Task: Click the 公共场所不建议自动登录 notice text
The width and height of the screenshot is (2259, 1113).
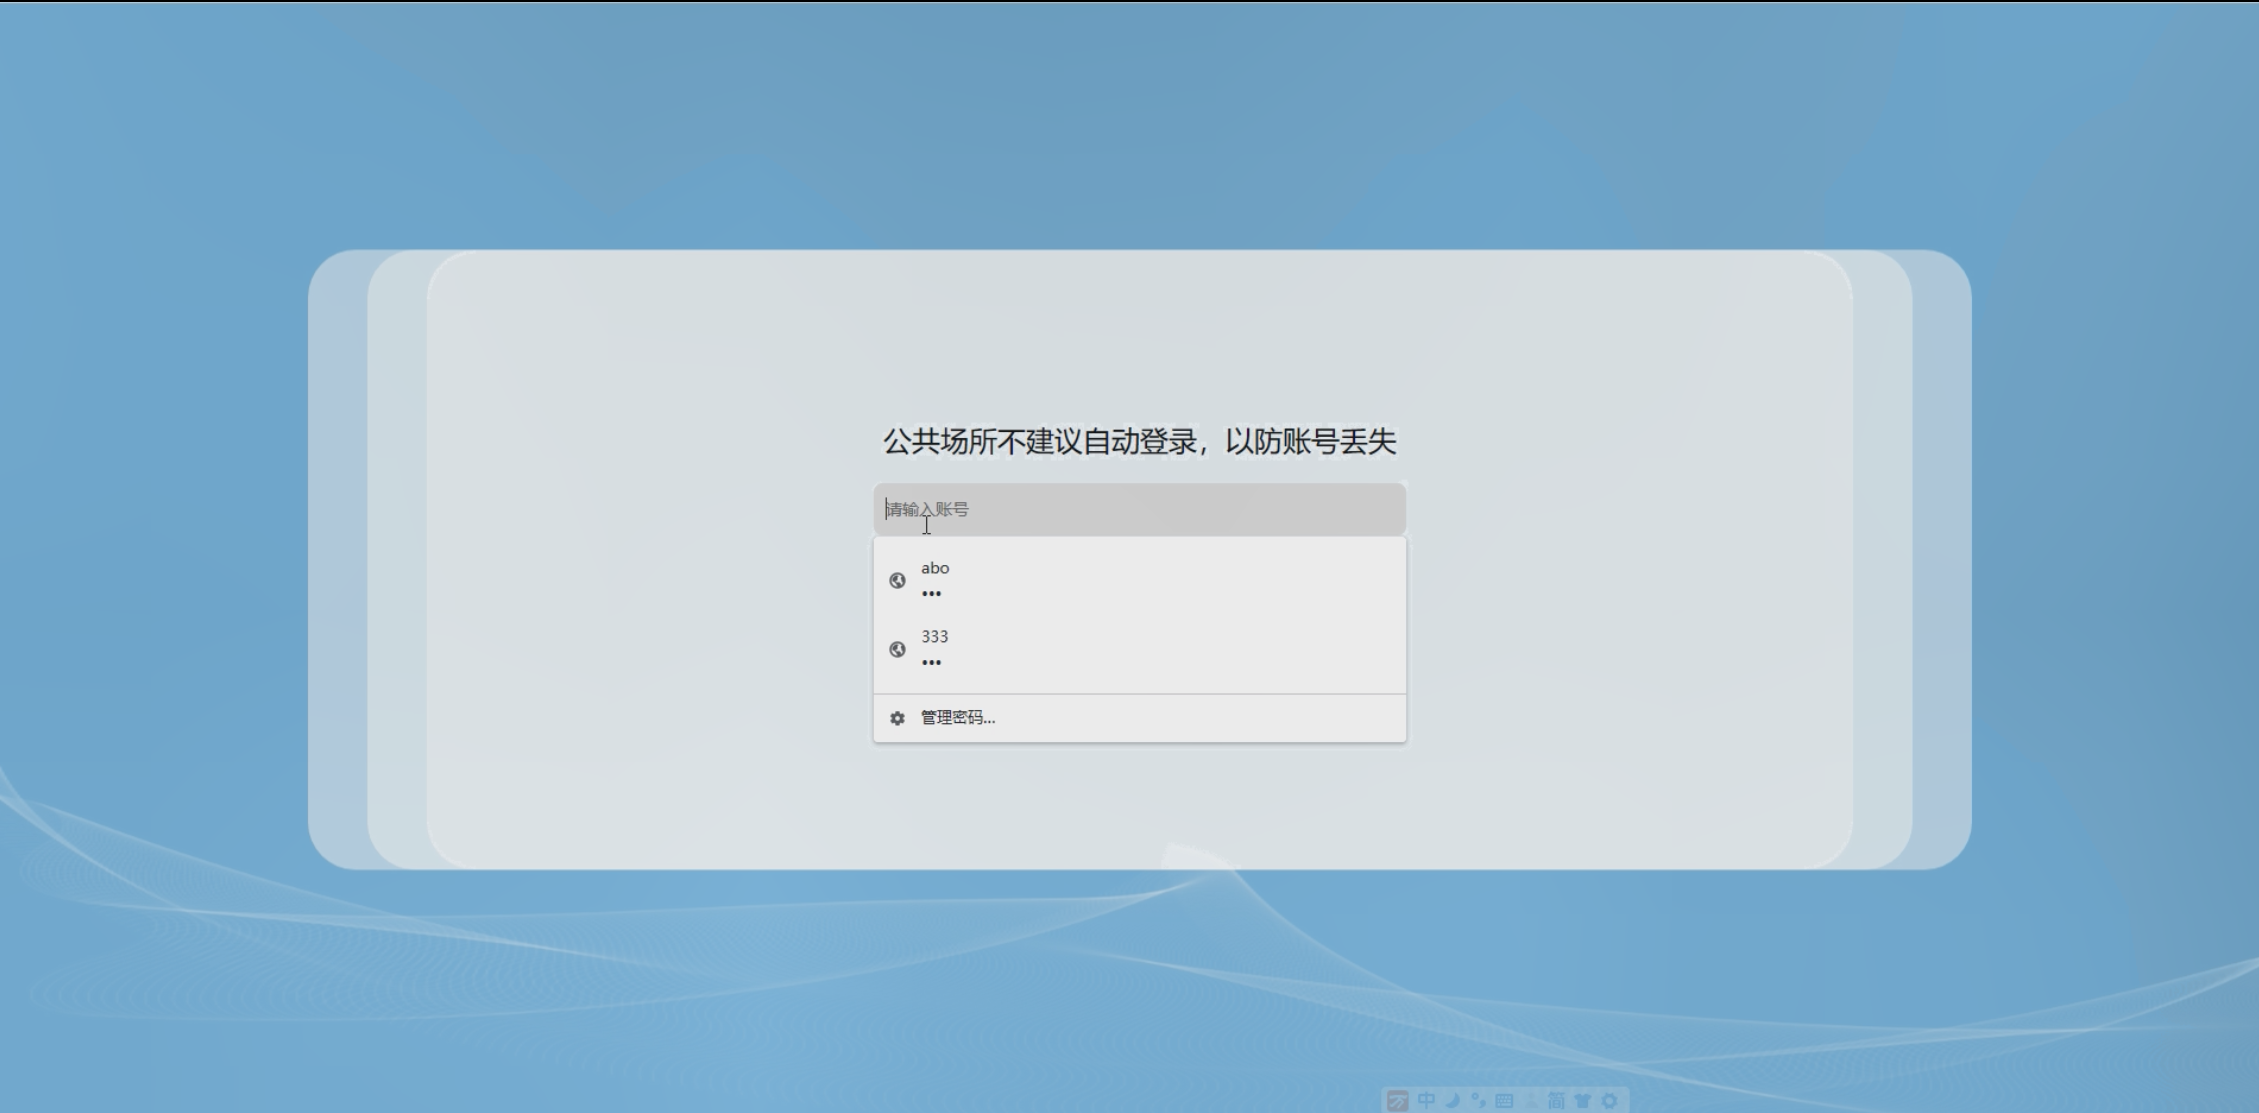Action: [1139, 441]
